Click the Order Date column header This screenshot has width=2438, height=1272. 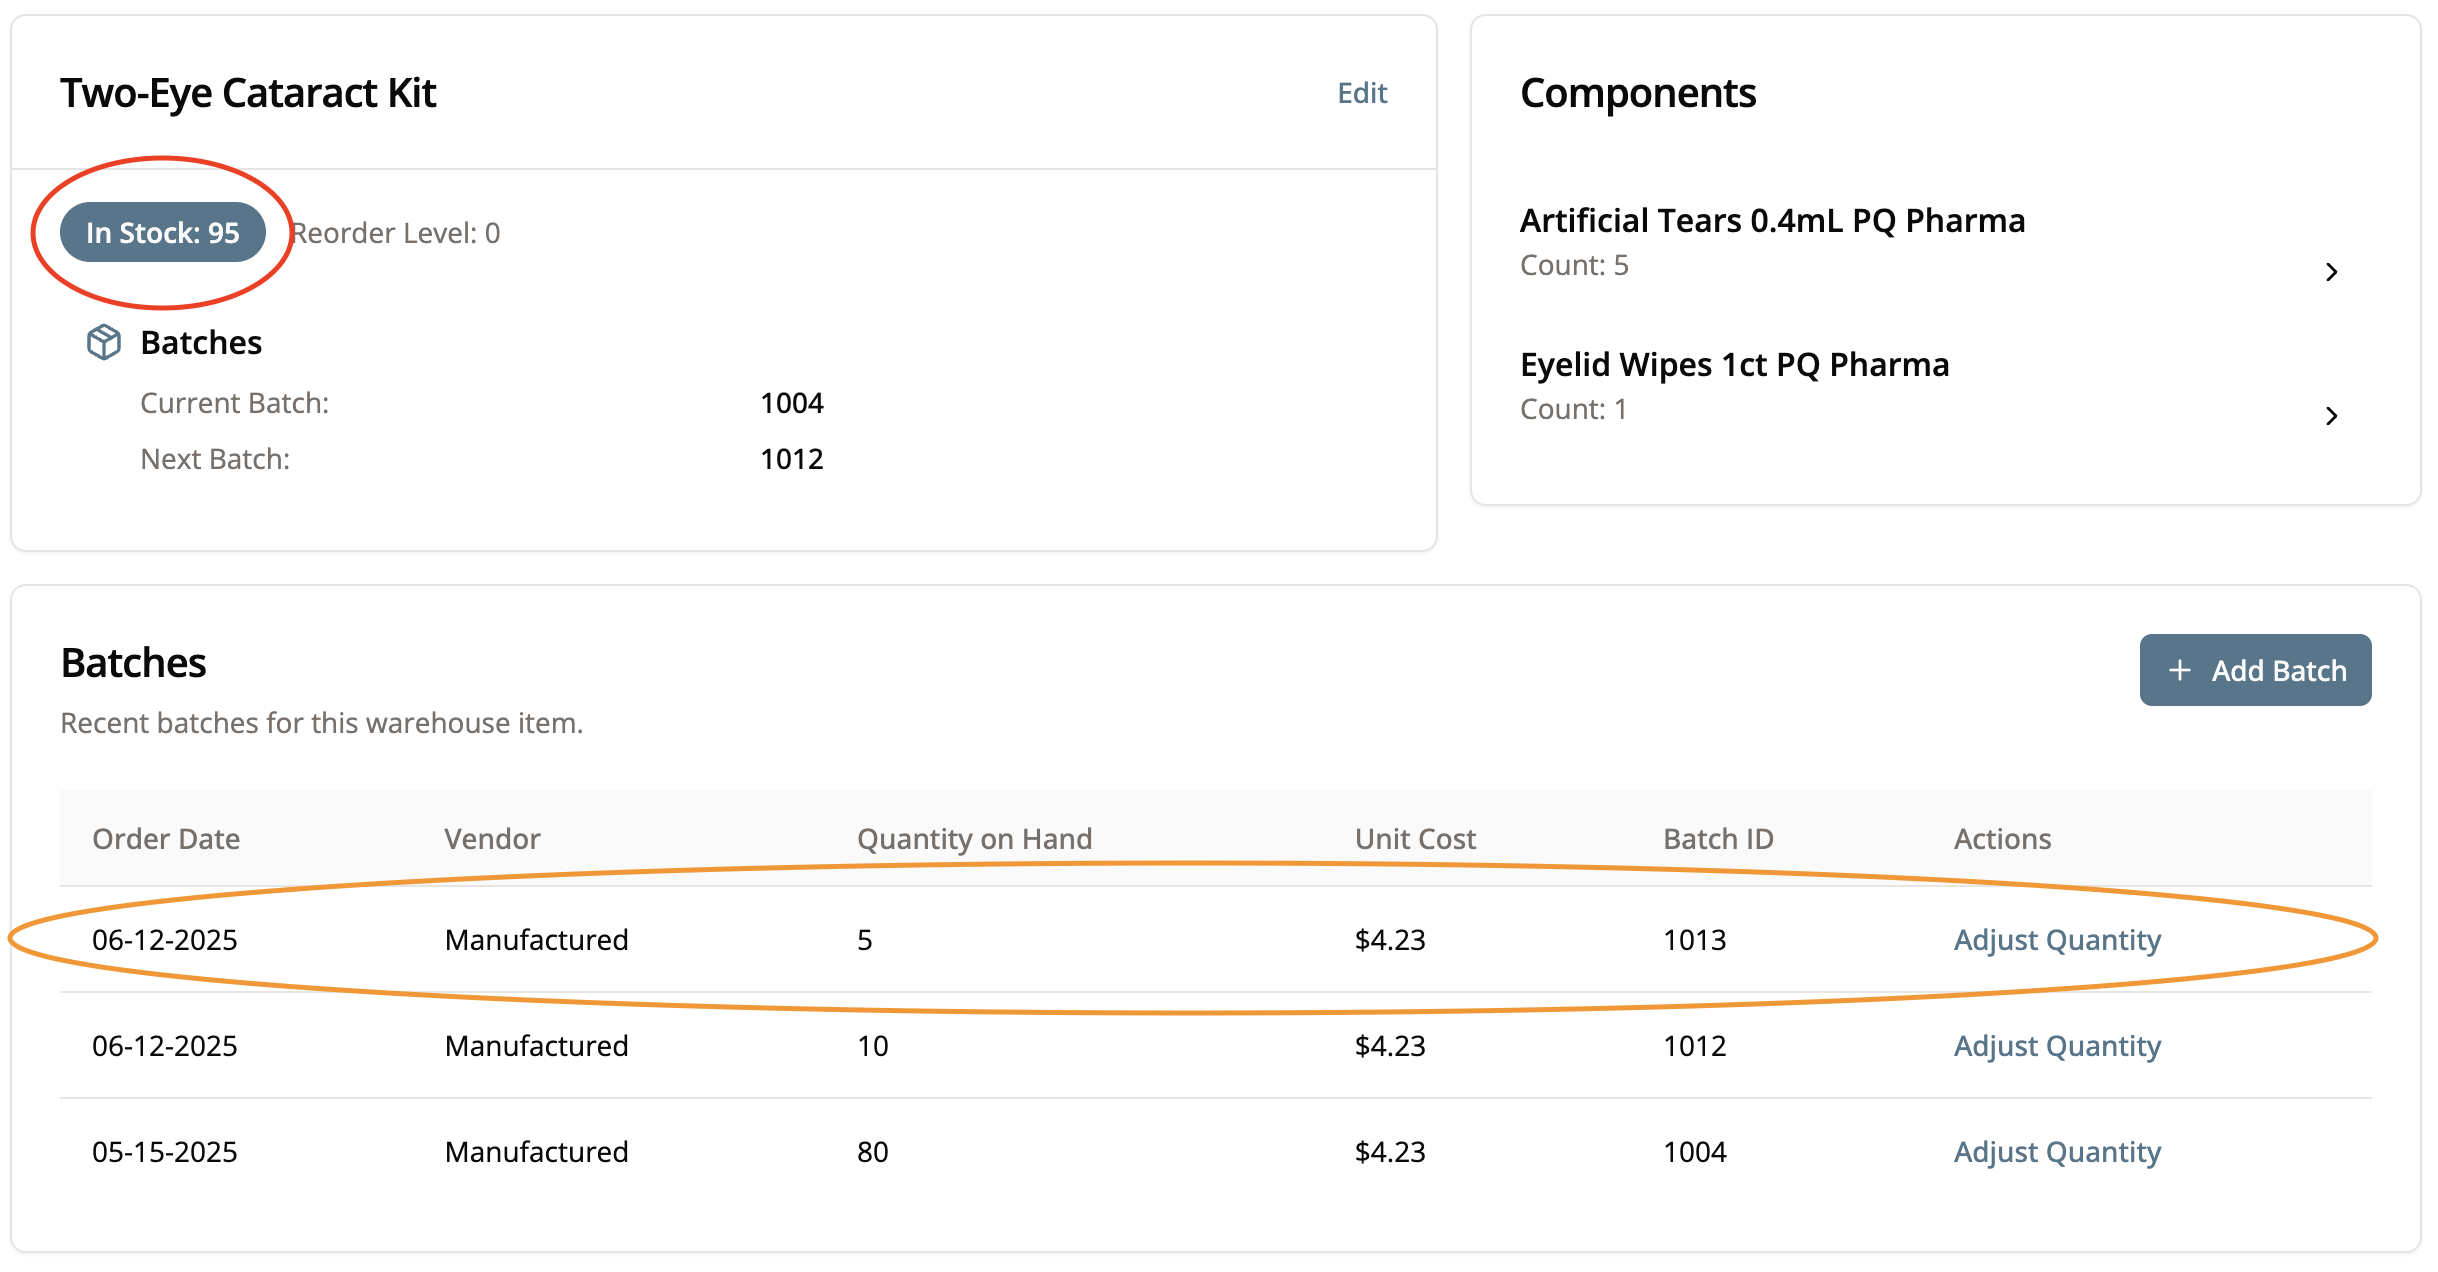point(166,839)
